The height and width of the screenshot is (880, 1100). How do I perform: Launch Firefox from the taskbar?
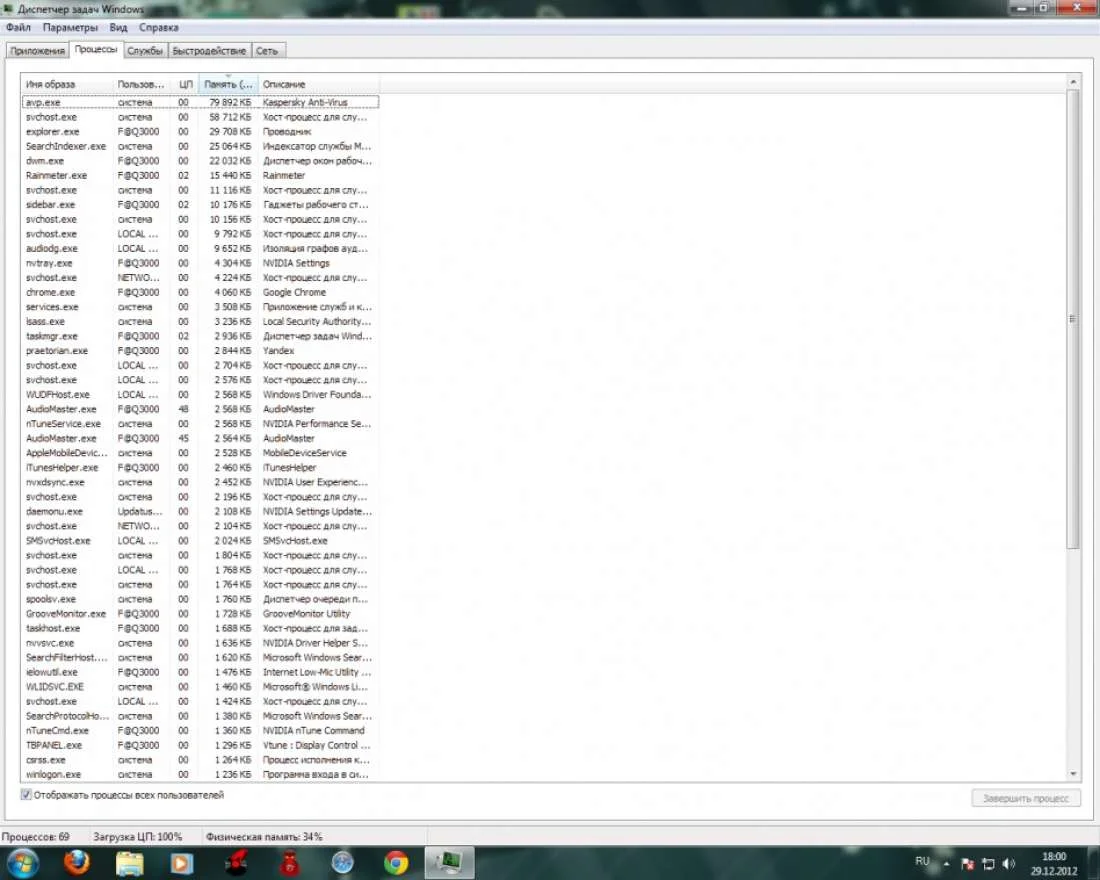(x=76, y=862)
